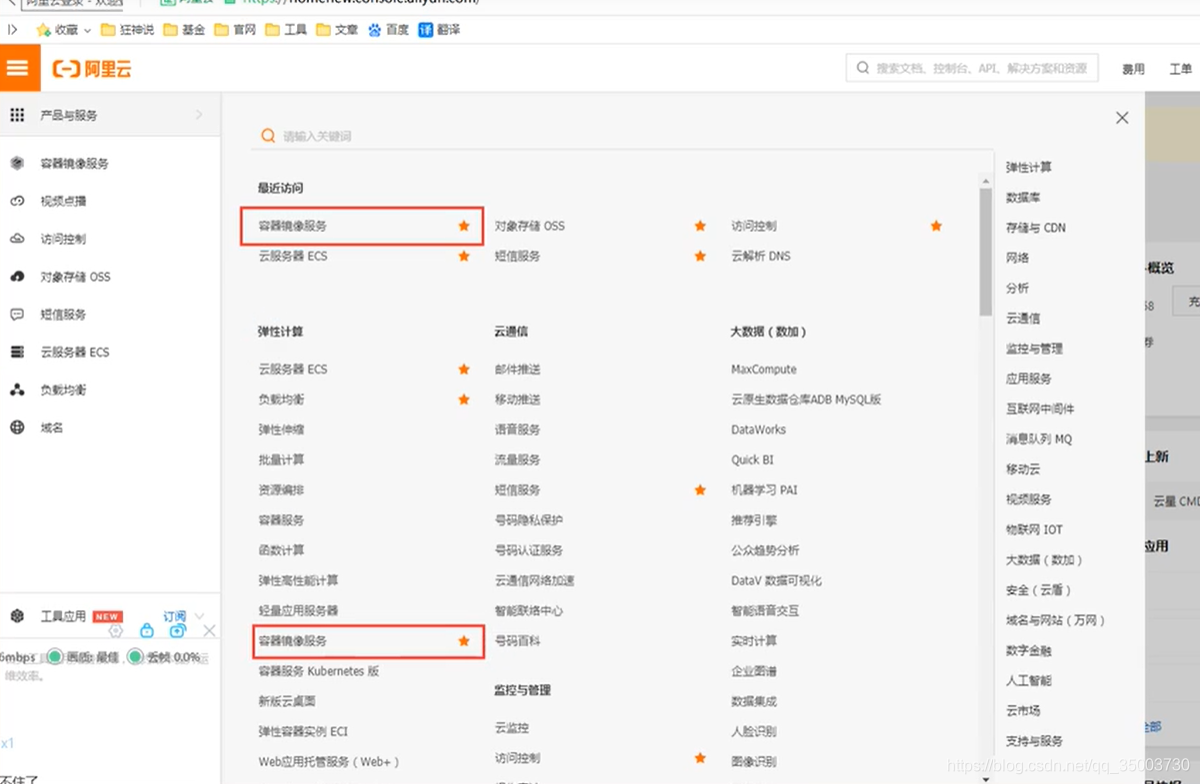Open the 收藏 bookmarks dropdown
Image resolution: width=1200 pixels, height=784 pixels.
pos(64,30)
